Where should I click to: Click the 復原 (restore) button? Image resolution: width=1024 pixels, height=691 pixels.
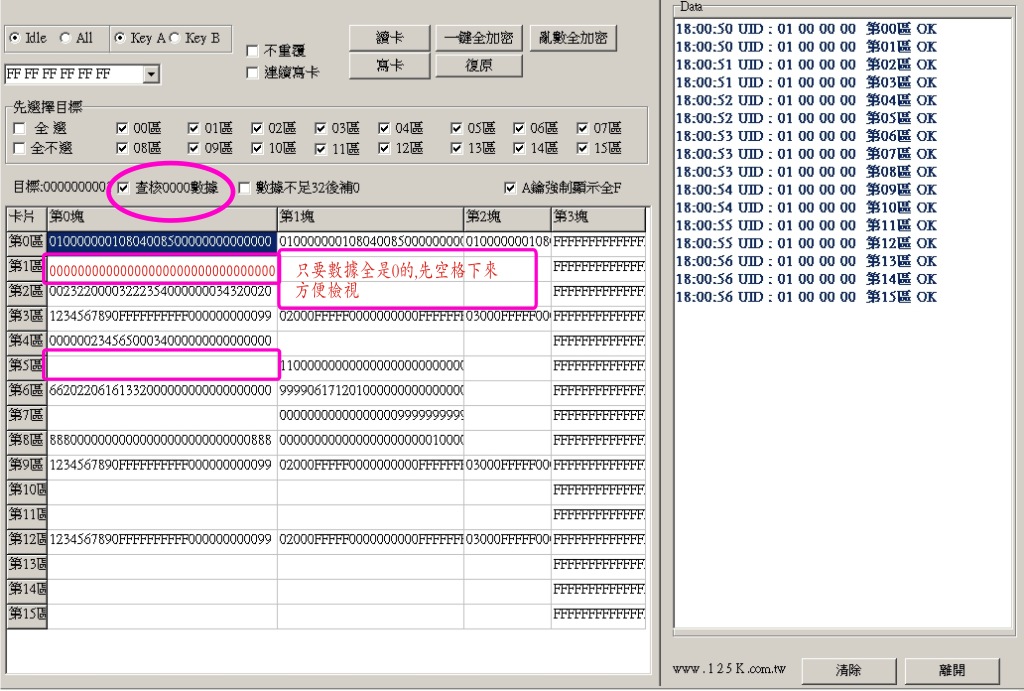click(x=478, y=65)
